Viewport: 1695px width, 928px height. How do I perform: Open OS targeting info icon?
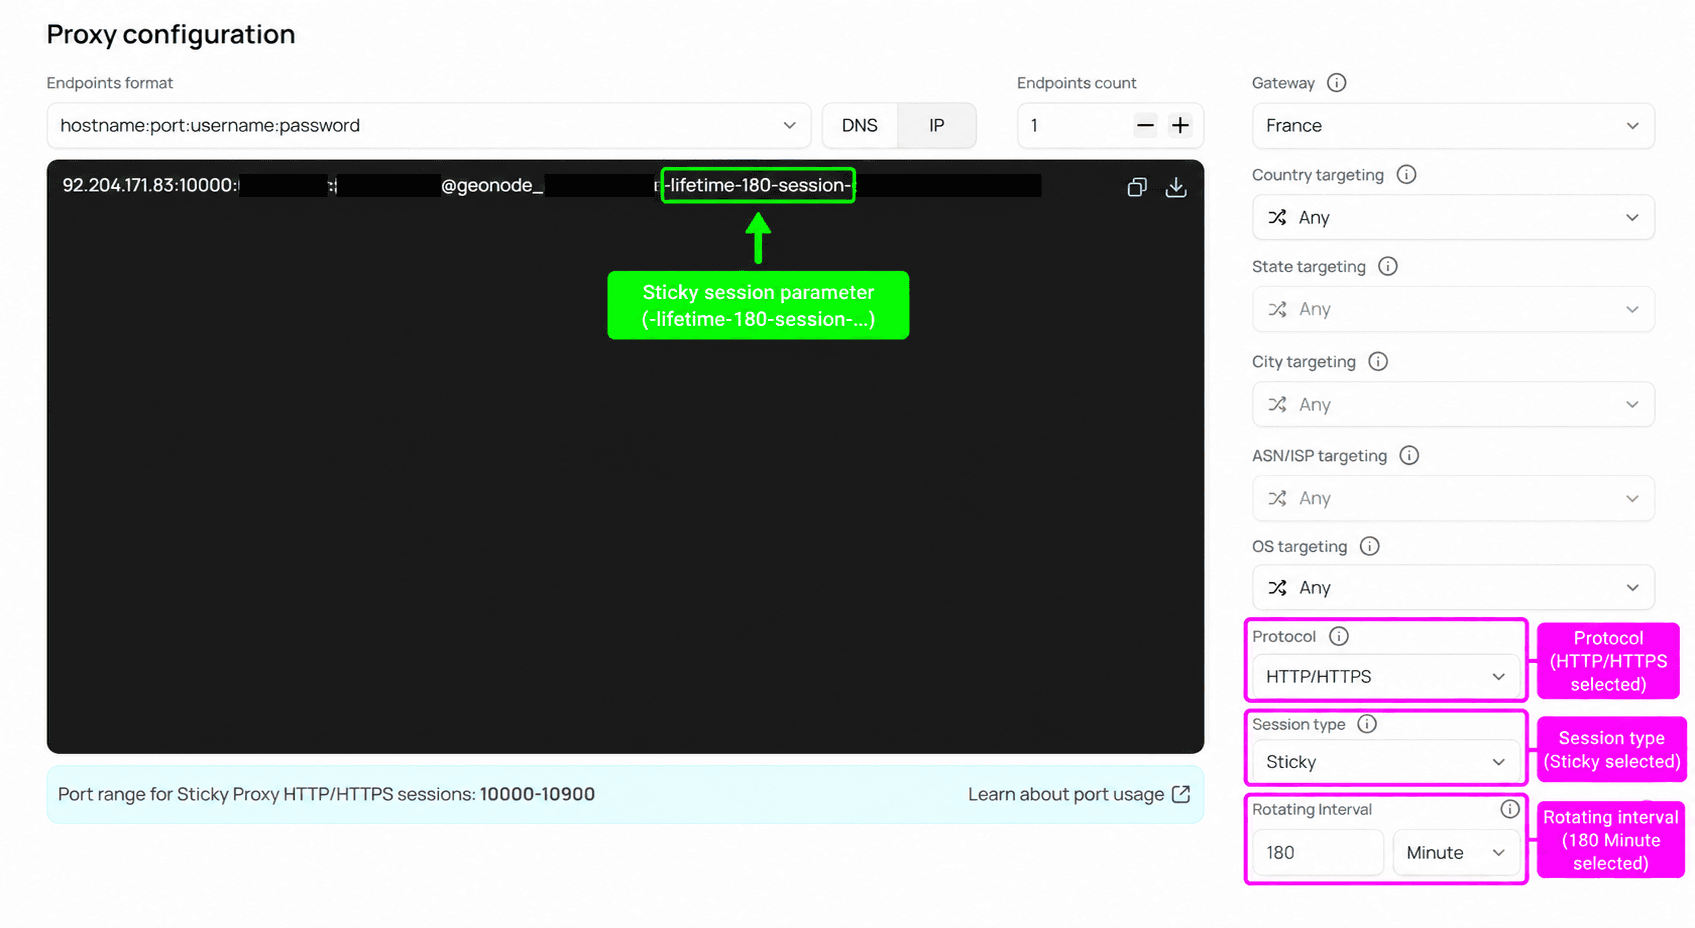pyautogui.click(x=1369, y=546)
